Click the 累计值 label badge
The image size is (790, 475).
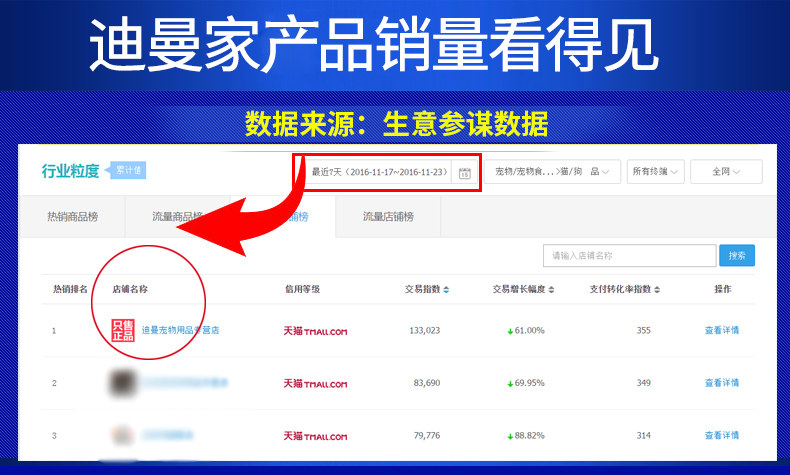(128, 170)
